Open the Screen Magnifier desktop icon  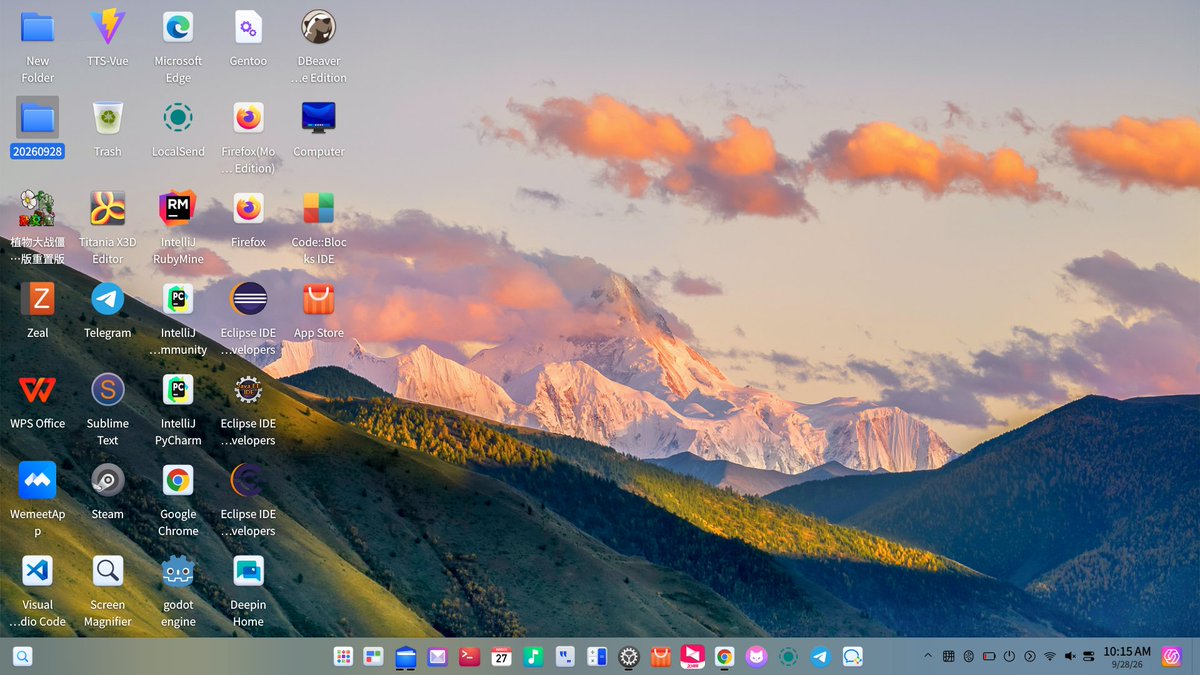[x=108, y=570]
